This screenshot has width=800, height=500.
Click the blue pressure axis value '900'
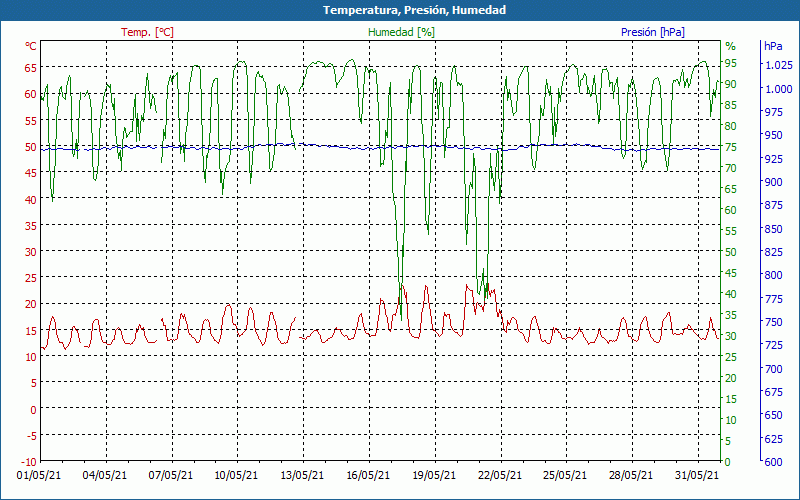pos(772,182)
